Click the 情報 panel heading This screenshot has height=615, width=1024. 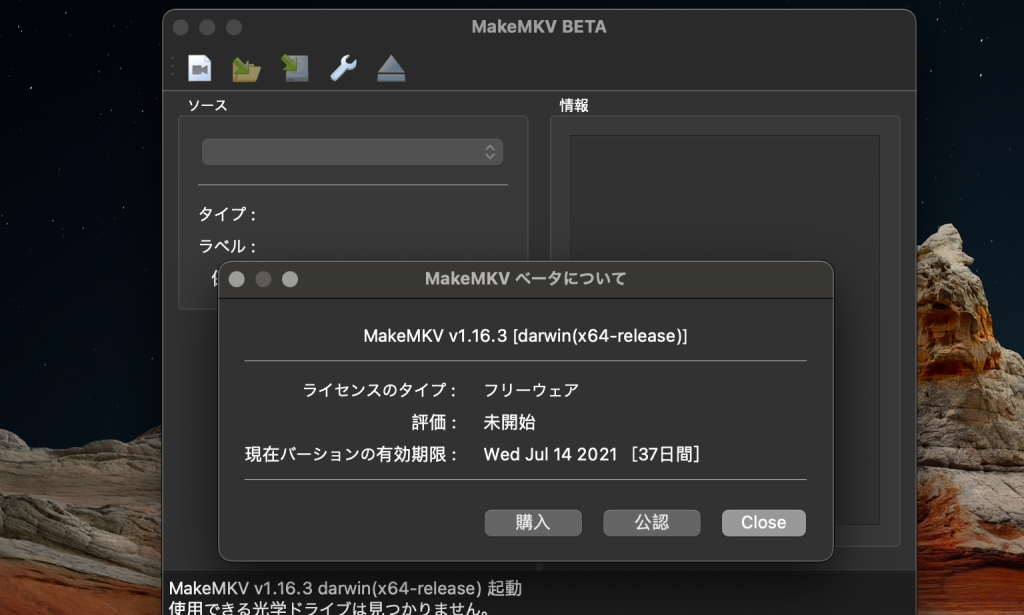[574, 105]
